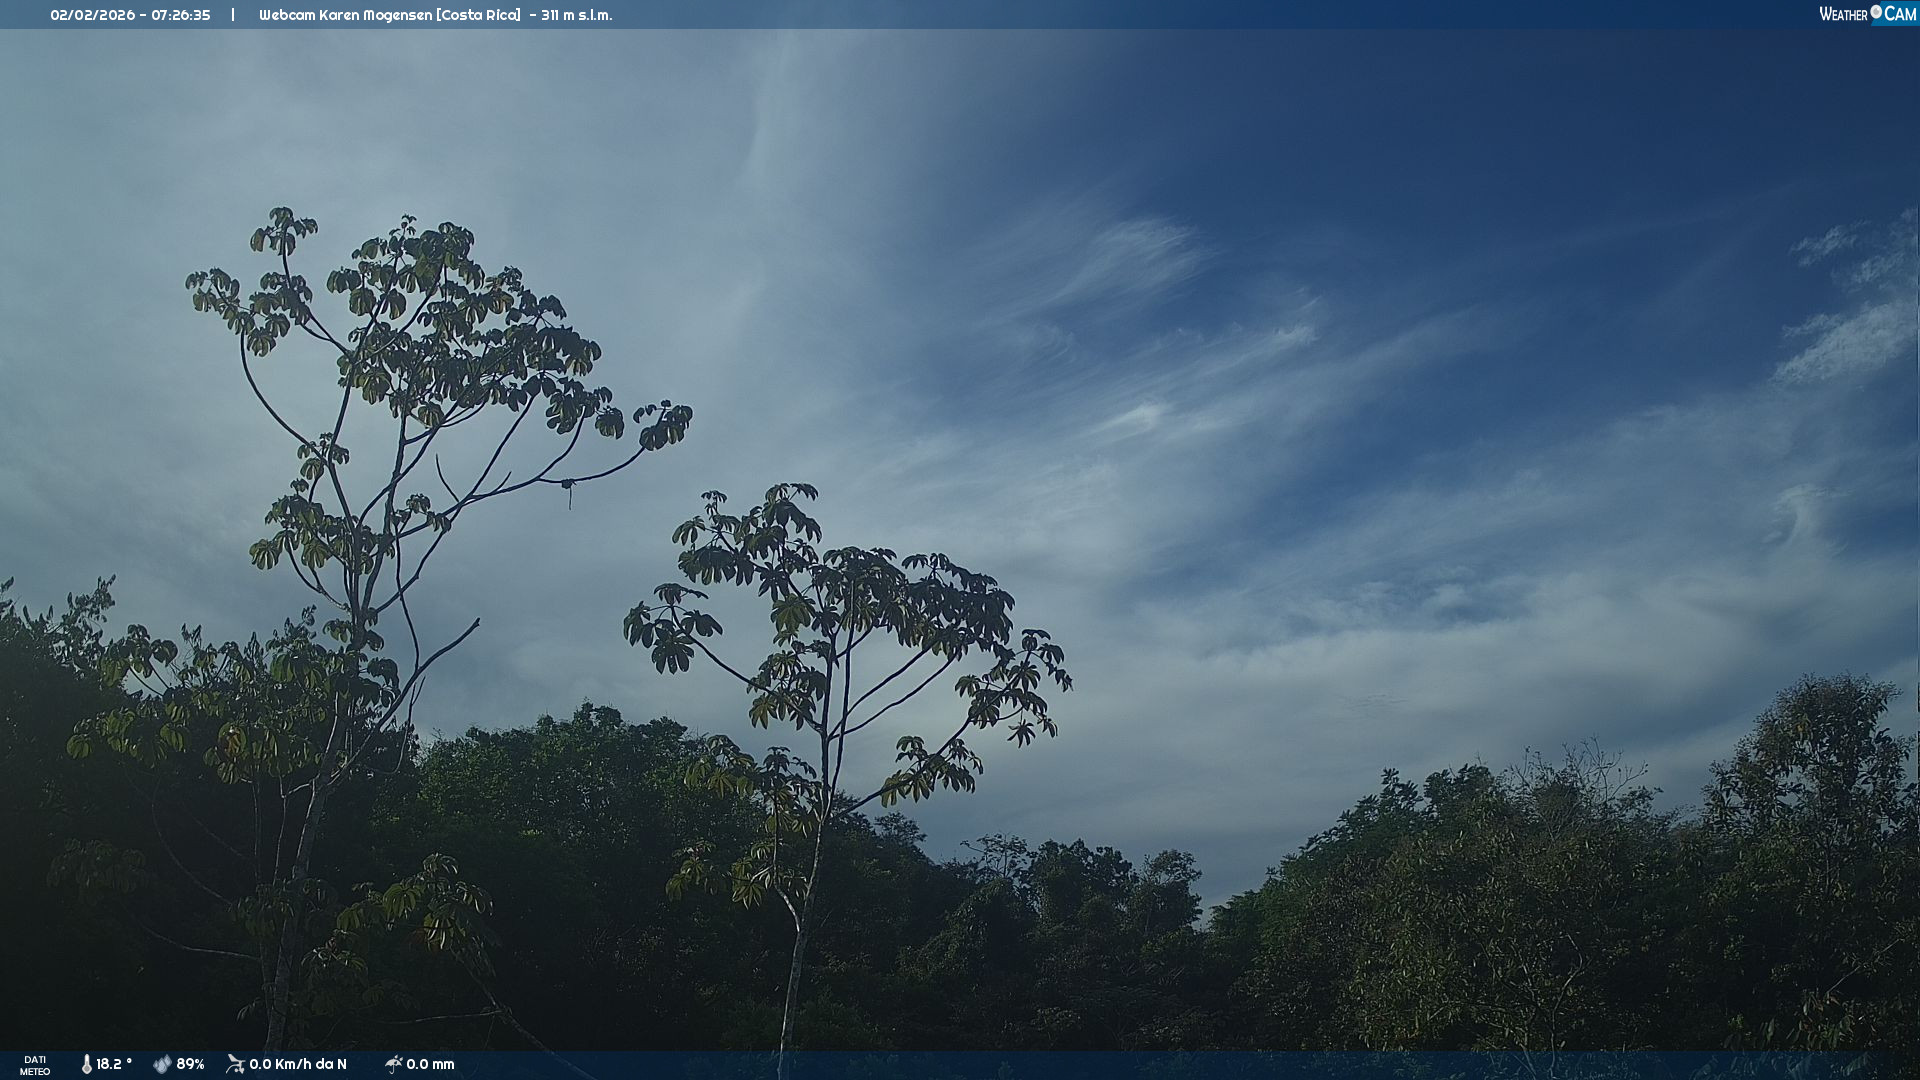
Task: Click the 18.2° temperature reading
Action: 113,1064
